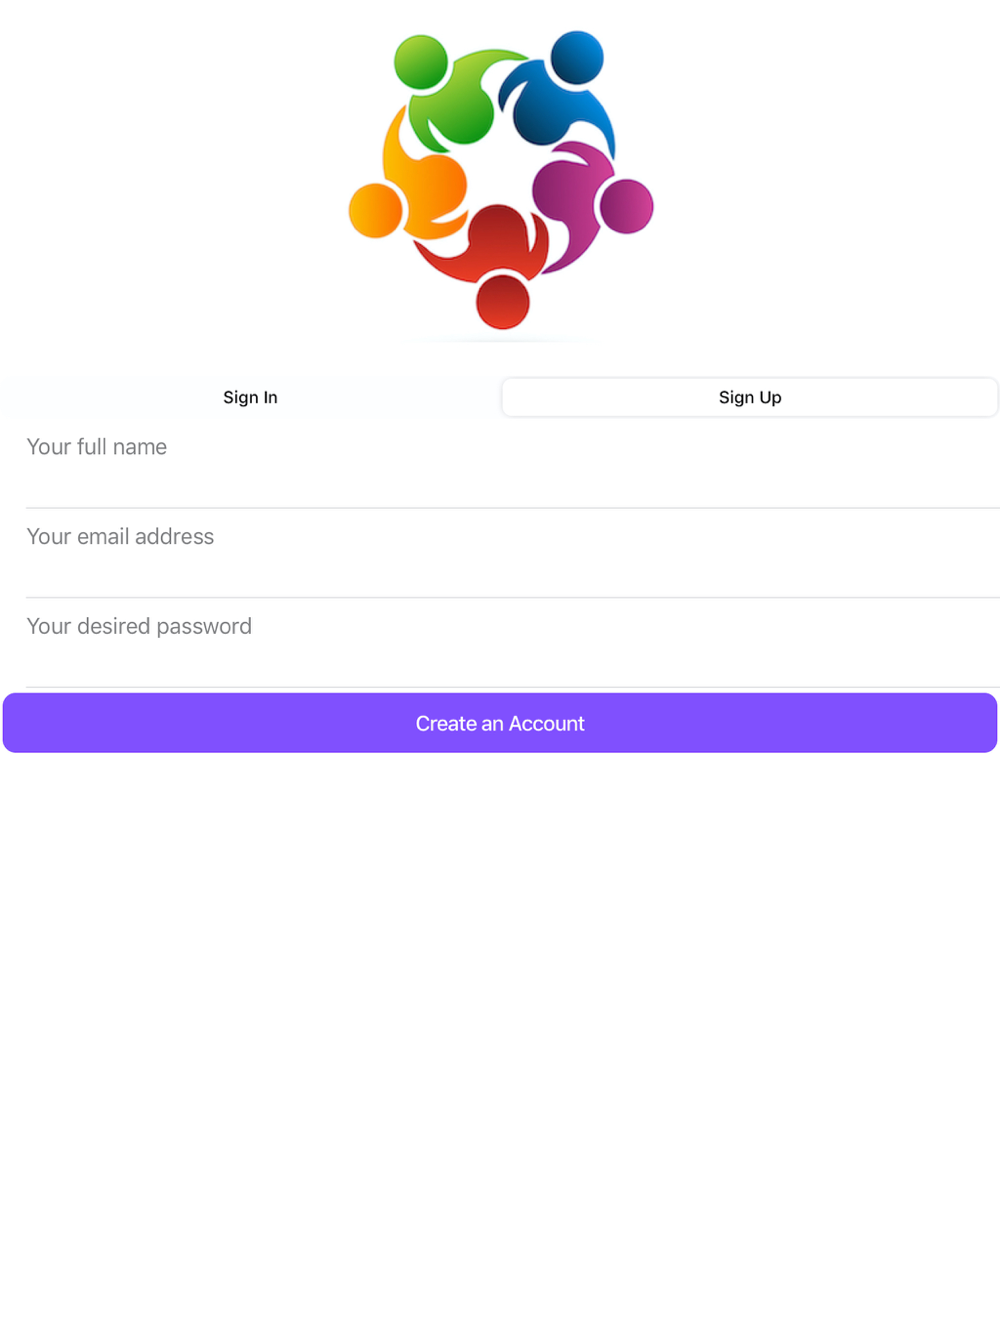
Task: Click the orange figure's body in the logo
Action: 425,180
